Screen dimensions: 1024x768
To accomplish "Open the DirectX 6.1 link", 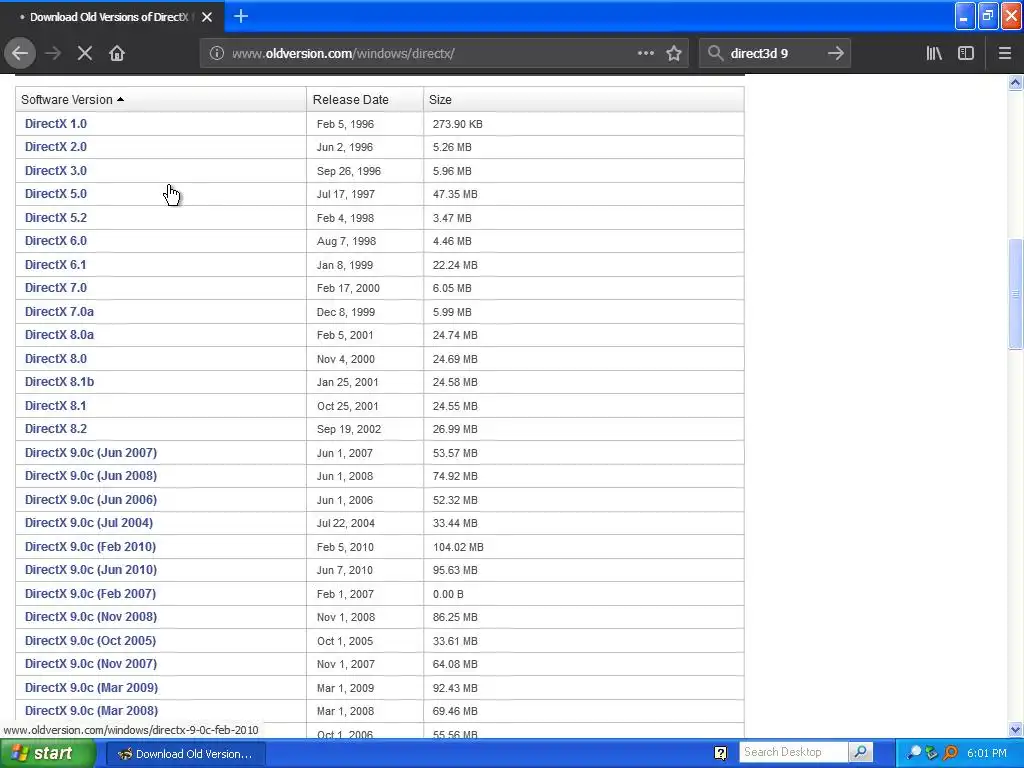I will click(x=56, y=264).
